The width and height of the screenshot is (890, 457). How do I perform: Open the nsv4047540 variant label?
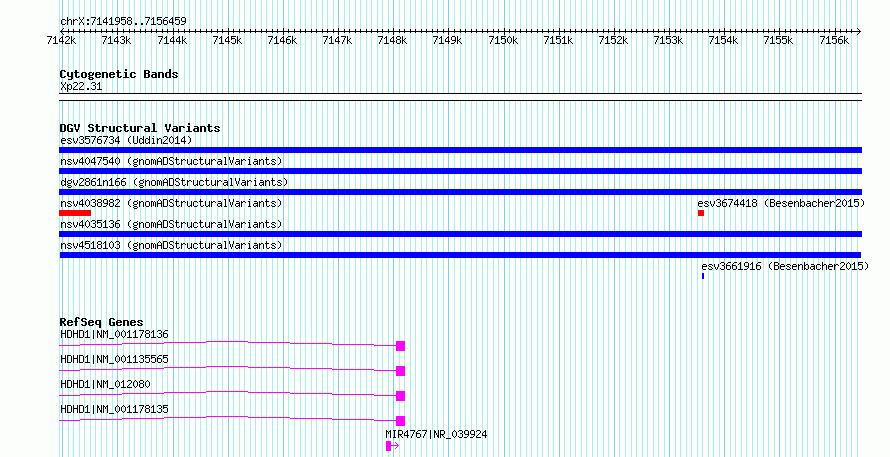pos(171,161)
